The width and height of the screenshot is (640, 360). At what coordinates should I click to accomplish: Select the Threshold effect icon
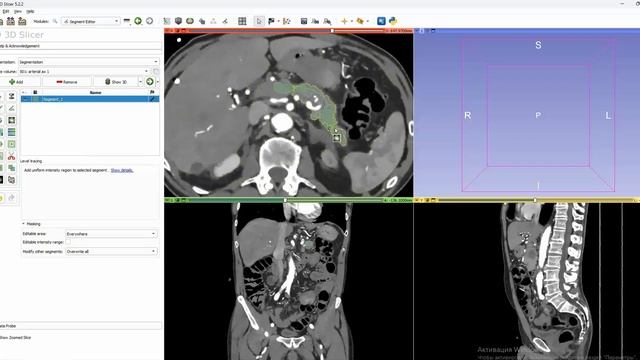pos(11,96)
